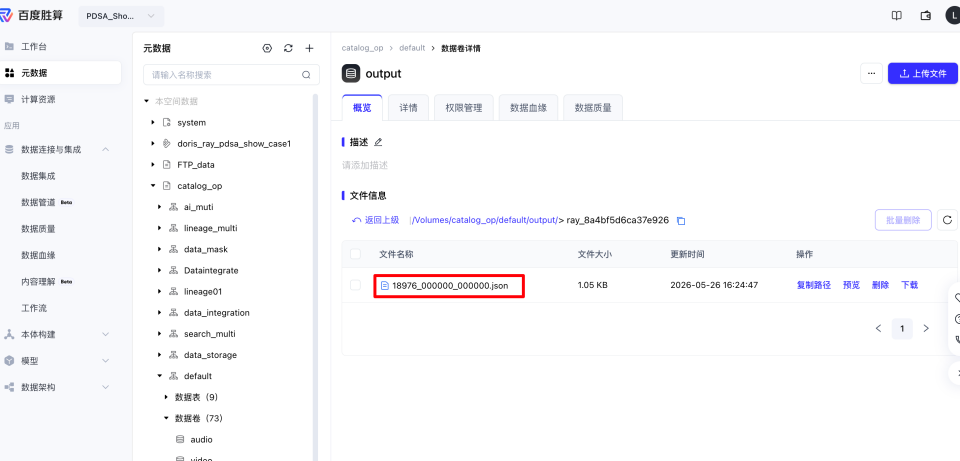Open 数据管道 in the sidebar
The width and height of the screenshot is (960, 461).
click(x=39, y=202)
